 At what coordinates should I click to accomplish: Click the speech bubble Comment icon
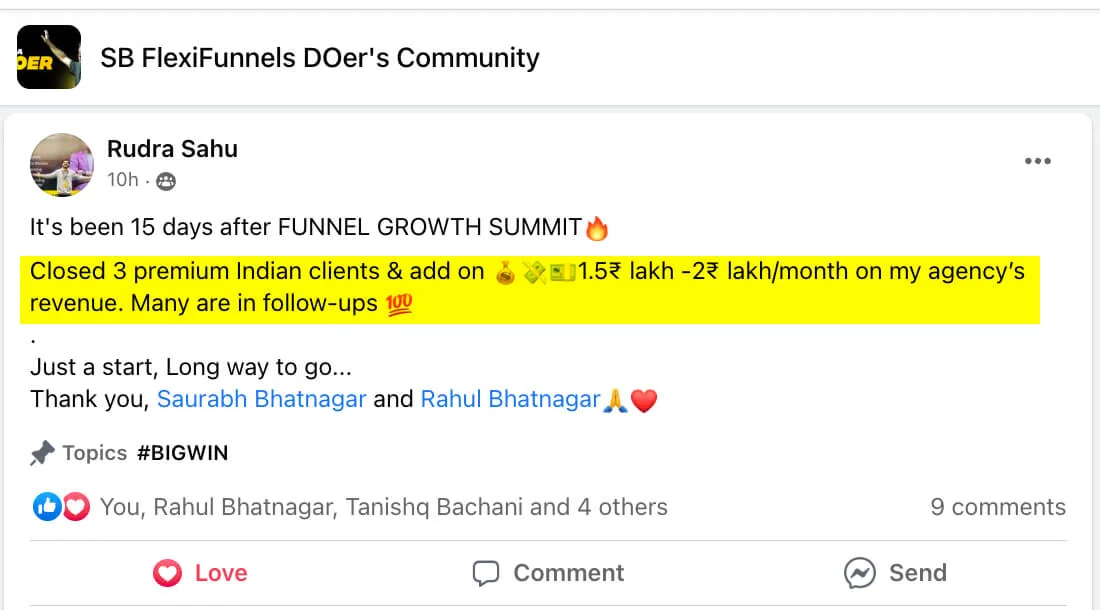(x=486, y=573)
